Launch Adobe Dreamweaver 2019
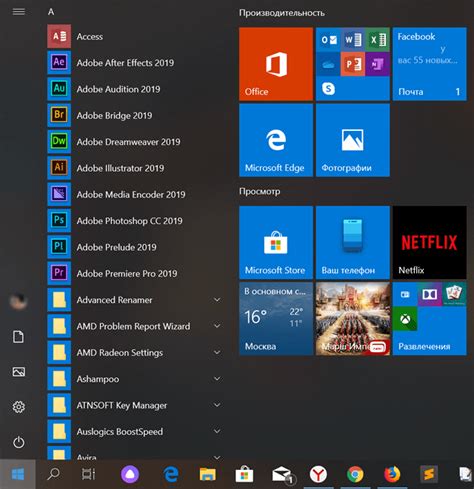 pyautogui.click(x=135, y=142)
